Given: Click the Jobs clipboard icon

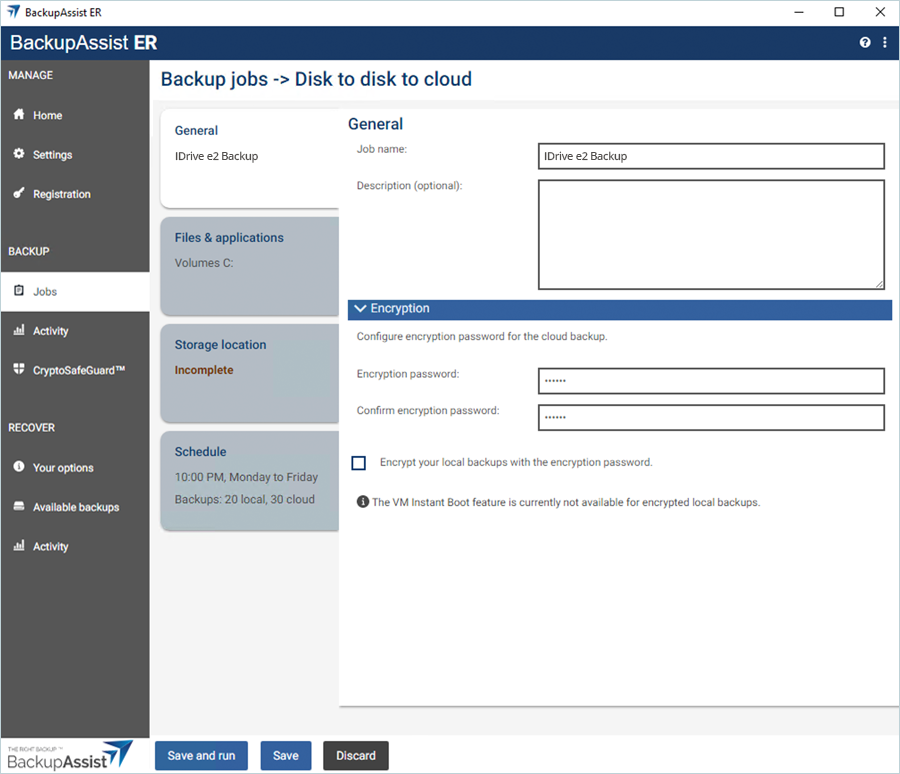Looking at the screenshot, I should tap(19, 291).
